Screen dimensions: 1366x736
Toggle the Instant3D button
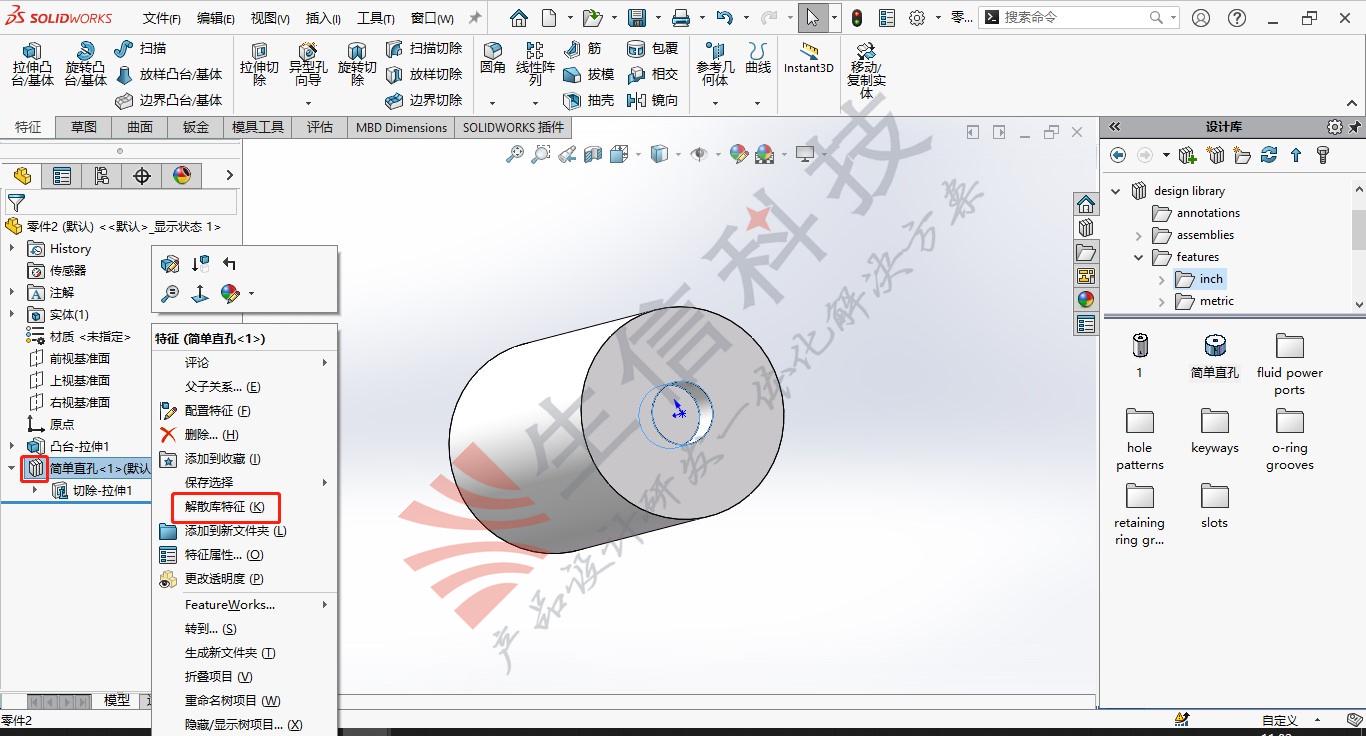click(808, 59)
